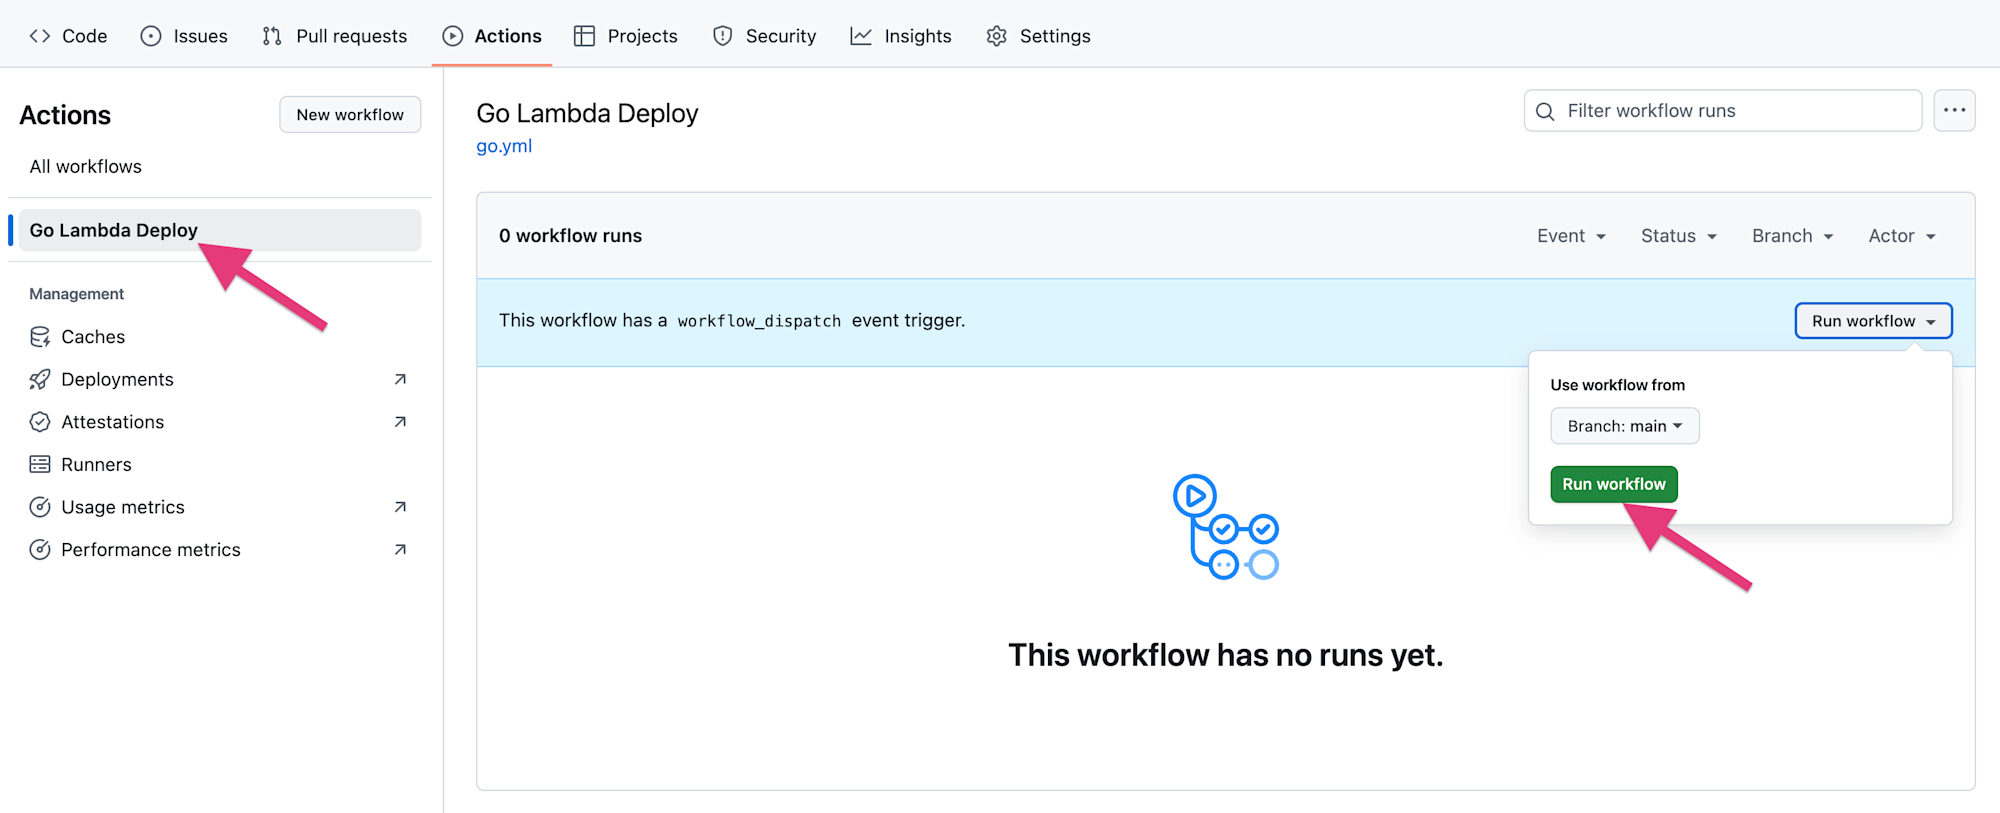The image size is (2000, 813).
Task: Click the Usage metrics gauge icon
Action: point(40,507)
